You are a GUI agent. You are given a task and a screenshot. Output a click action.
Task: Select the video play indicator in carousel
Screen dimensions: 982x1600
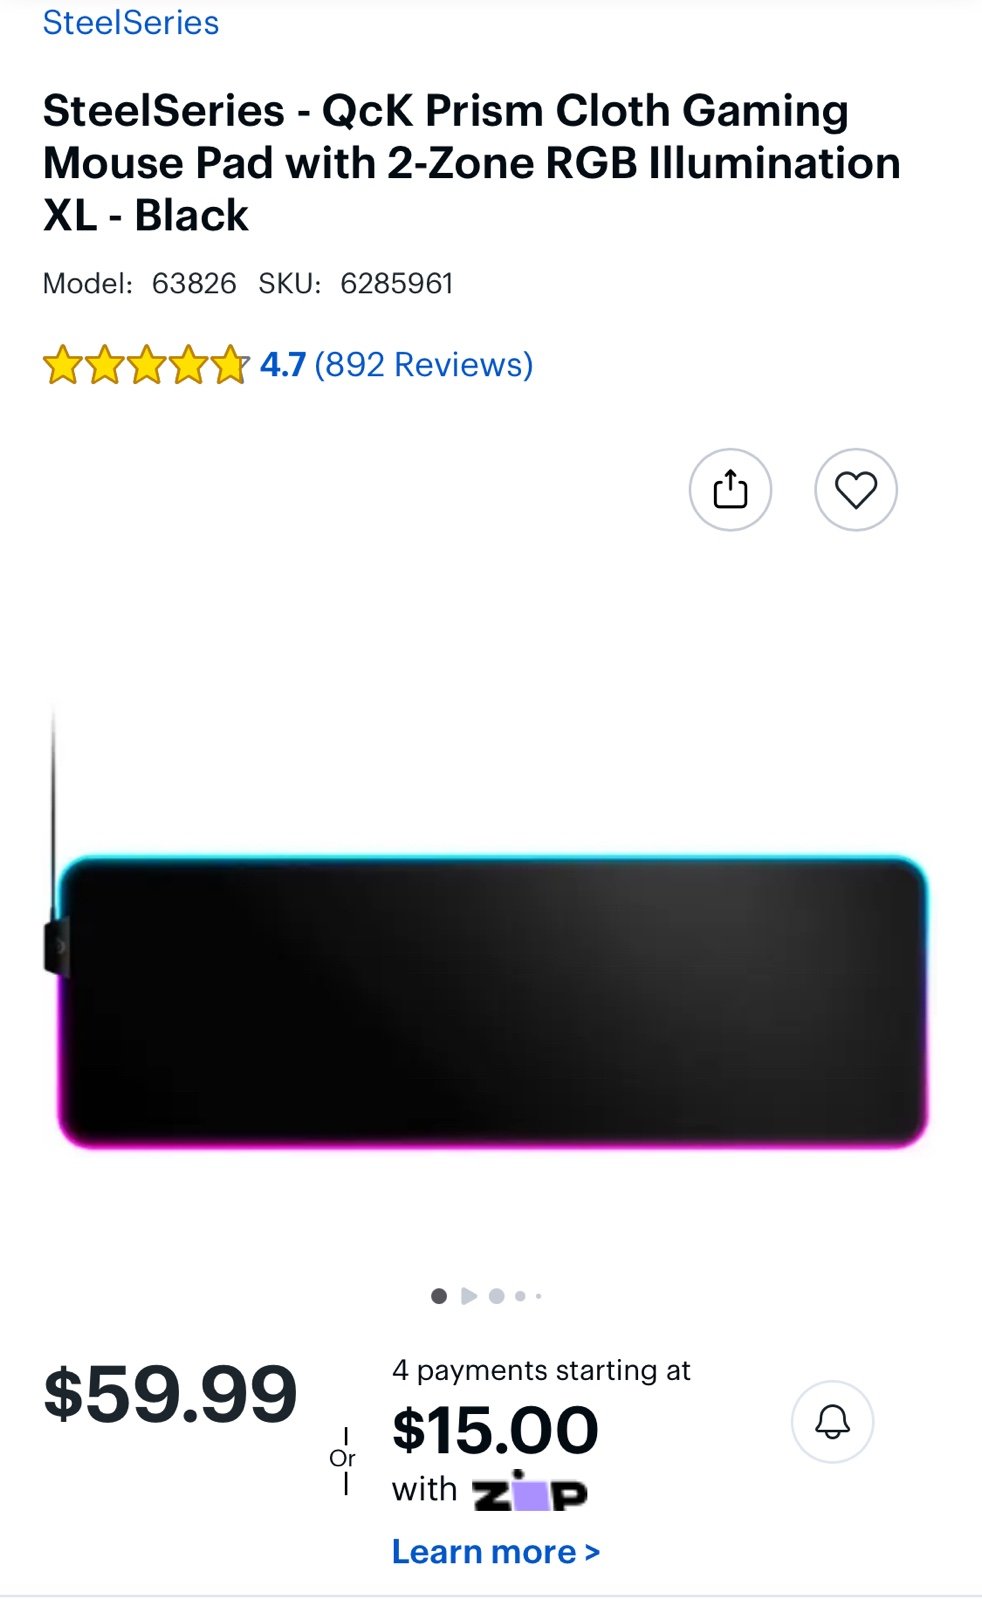pos(469,1296)
